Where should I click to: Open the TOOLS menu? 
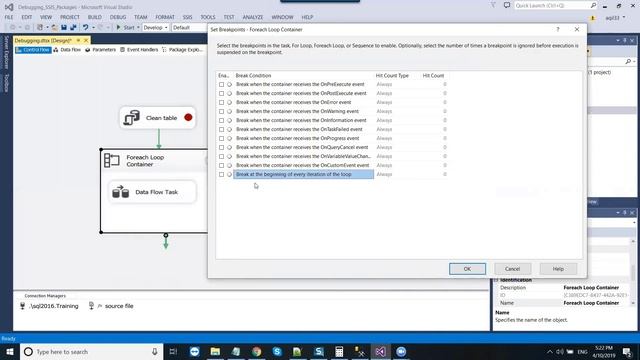pyautogui.click(x=208, y=17)
